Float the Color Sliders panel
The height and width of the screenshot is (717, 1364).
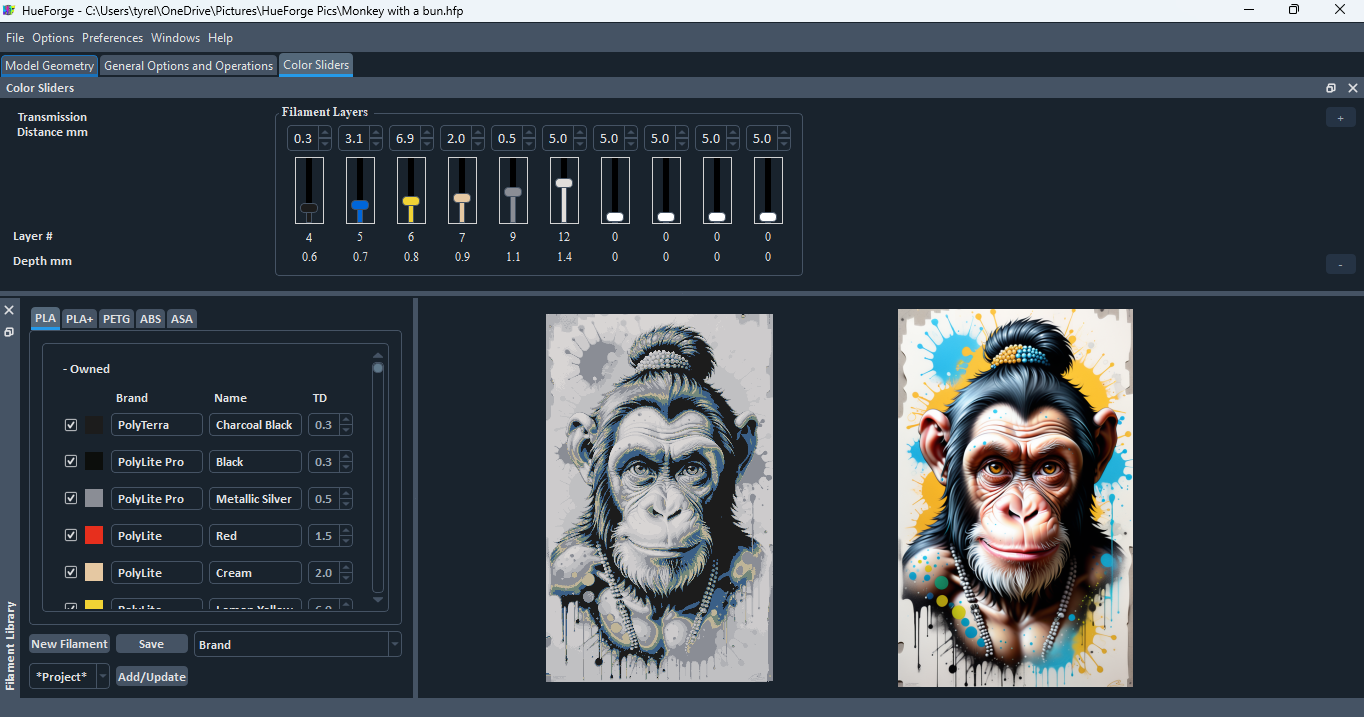[1331, 88]
